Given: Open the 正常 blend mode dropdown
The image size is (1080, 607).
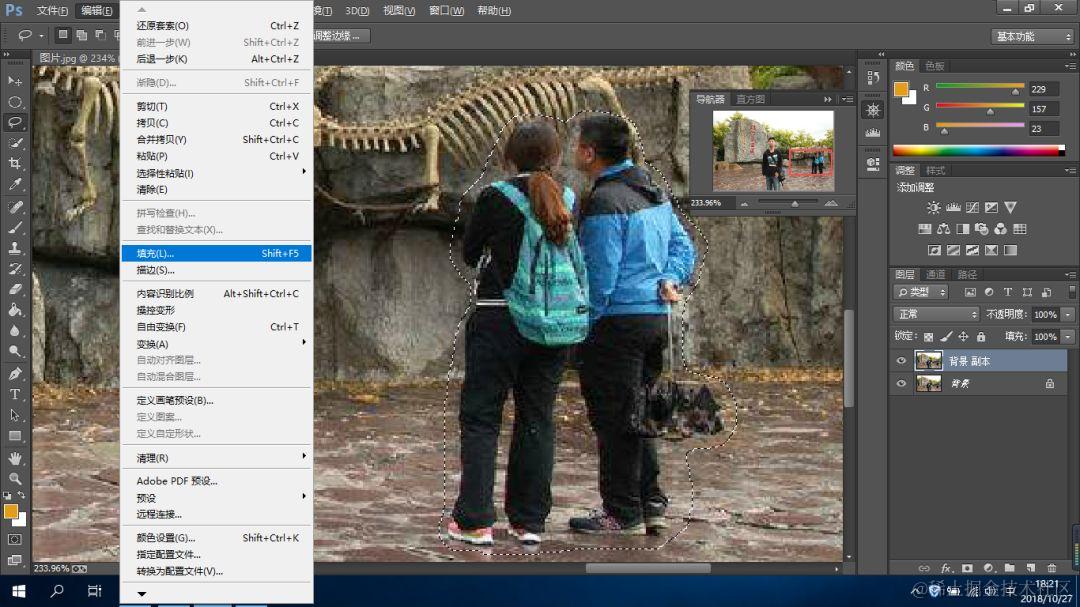Looking at the screenshot, I should (x=936, y=314).
